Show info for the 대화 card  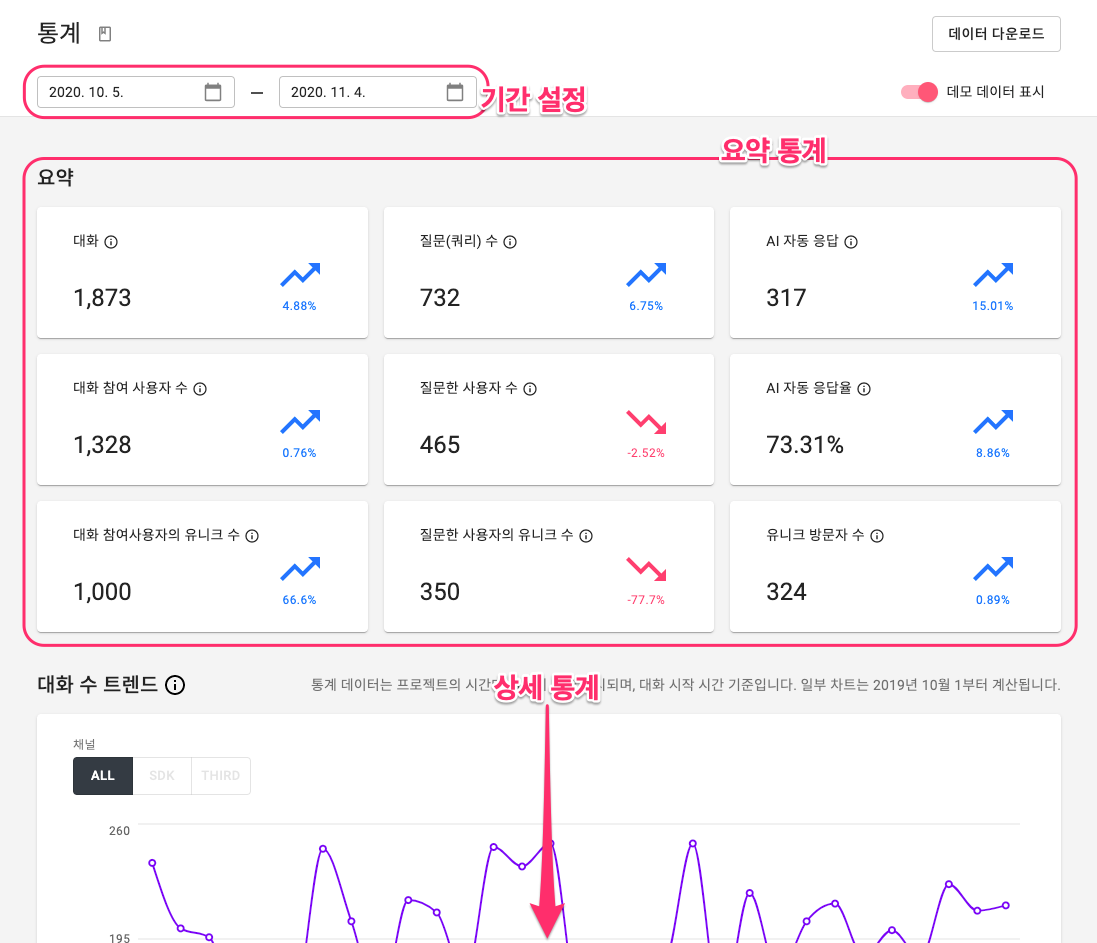[111, 242]
